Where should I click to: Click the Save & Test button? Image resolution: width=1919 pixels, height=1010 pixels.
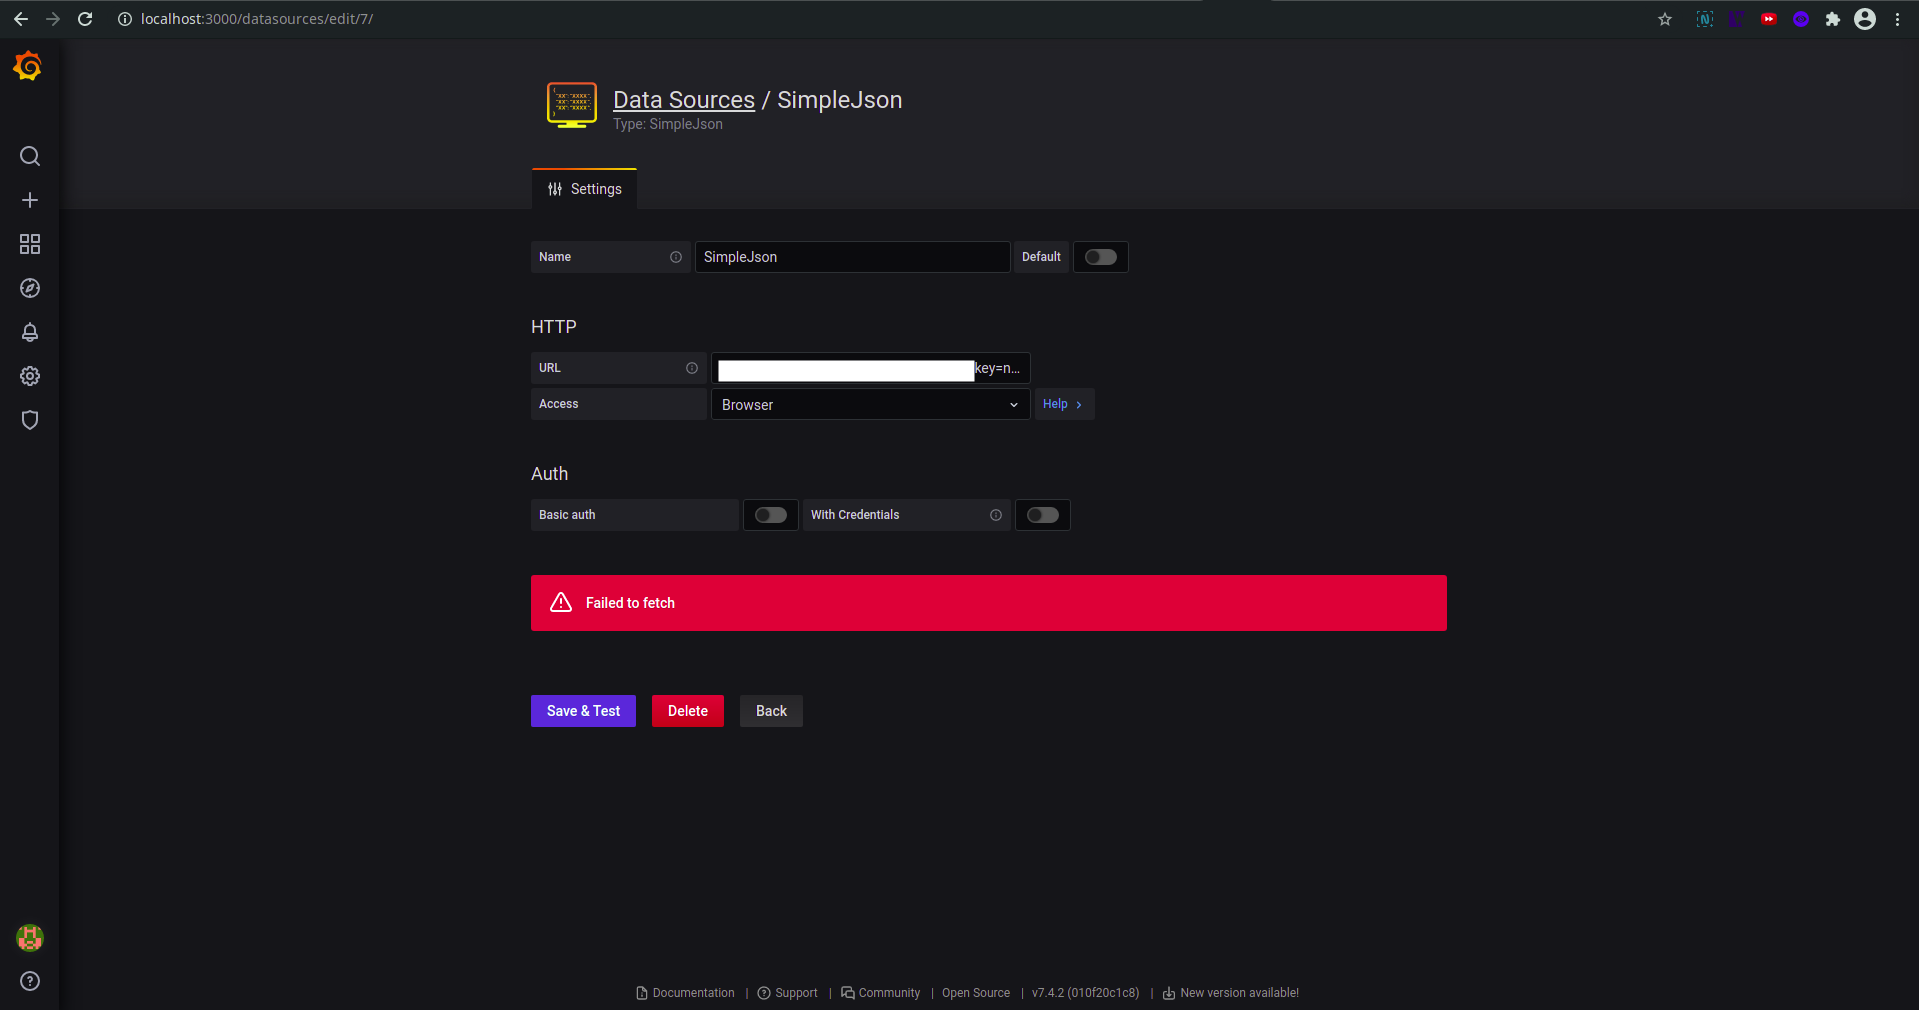click(x=583, y=711)
